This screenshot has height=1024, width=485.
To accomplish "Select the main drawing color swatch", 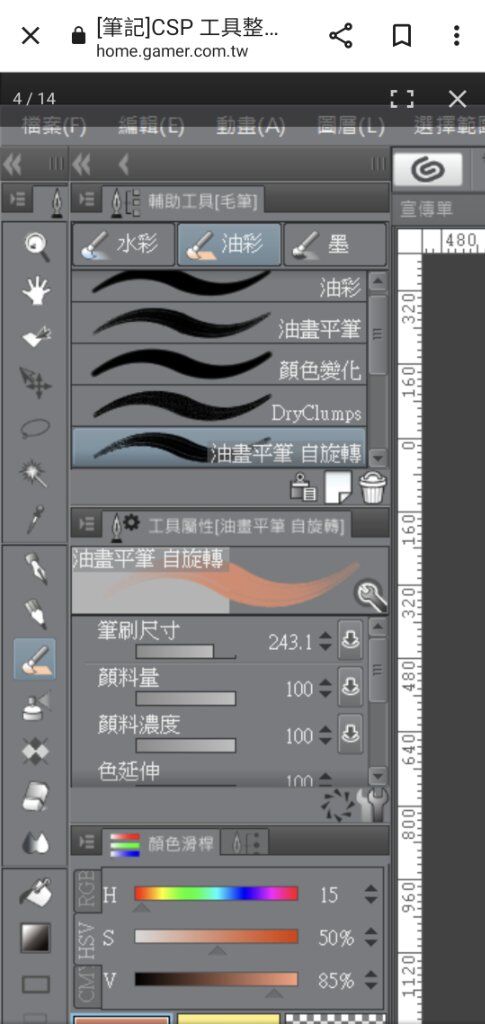I will click(121, 1019).
